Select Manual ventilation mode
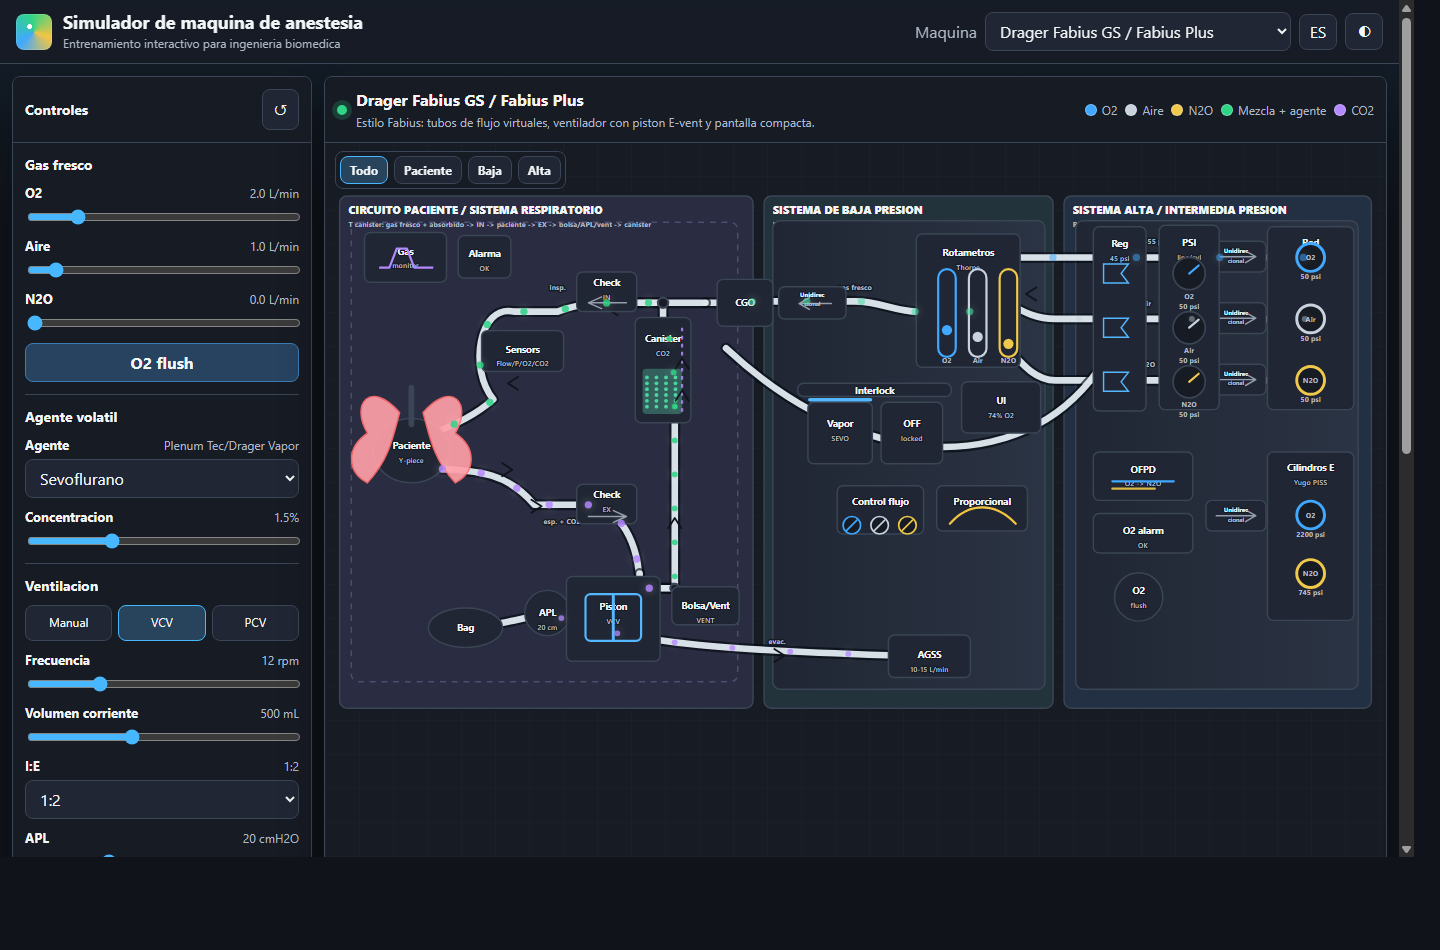 (69, 623)
